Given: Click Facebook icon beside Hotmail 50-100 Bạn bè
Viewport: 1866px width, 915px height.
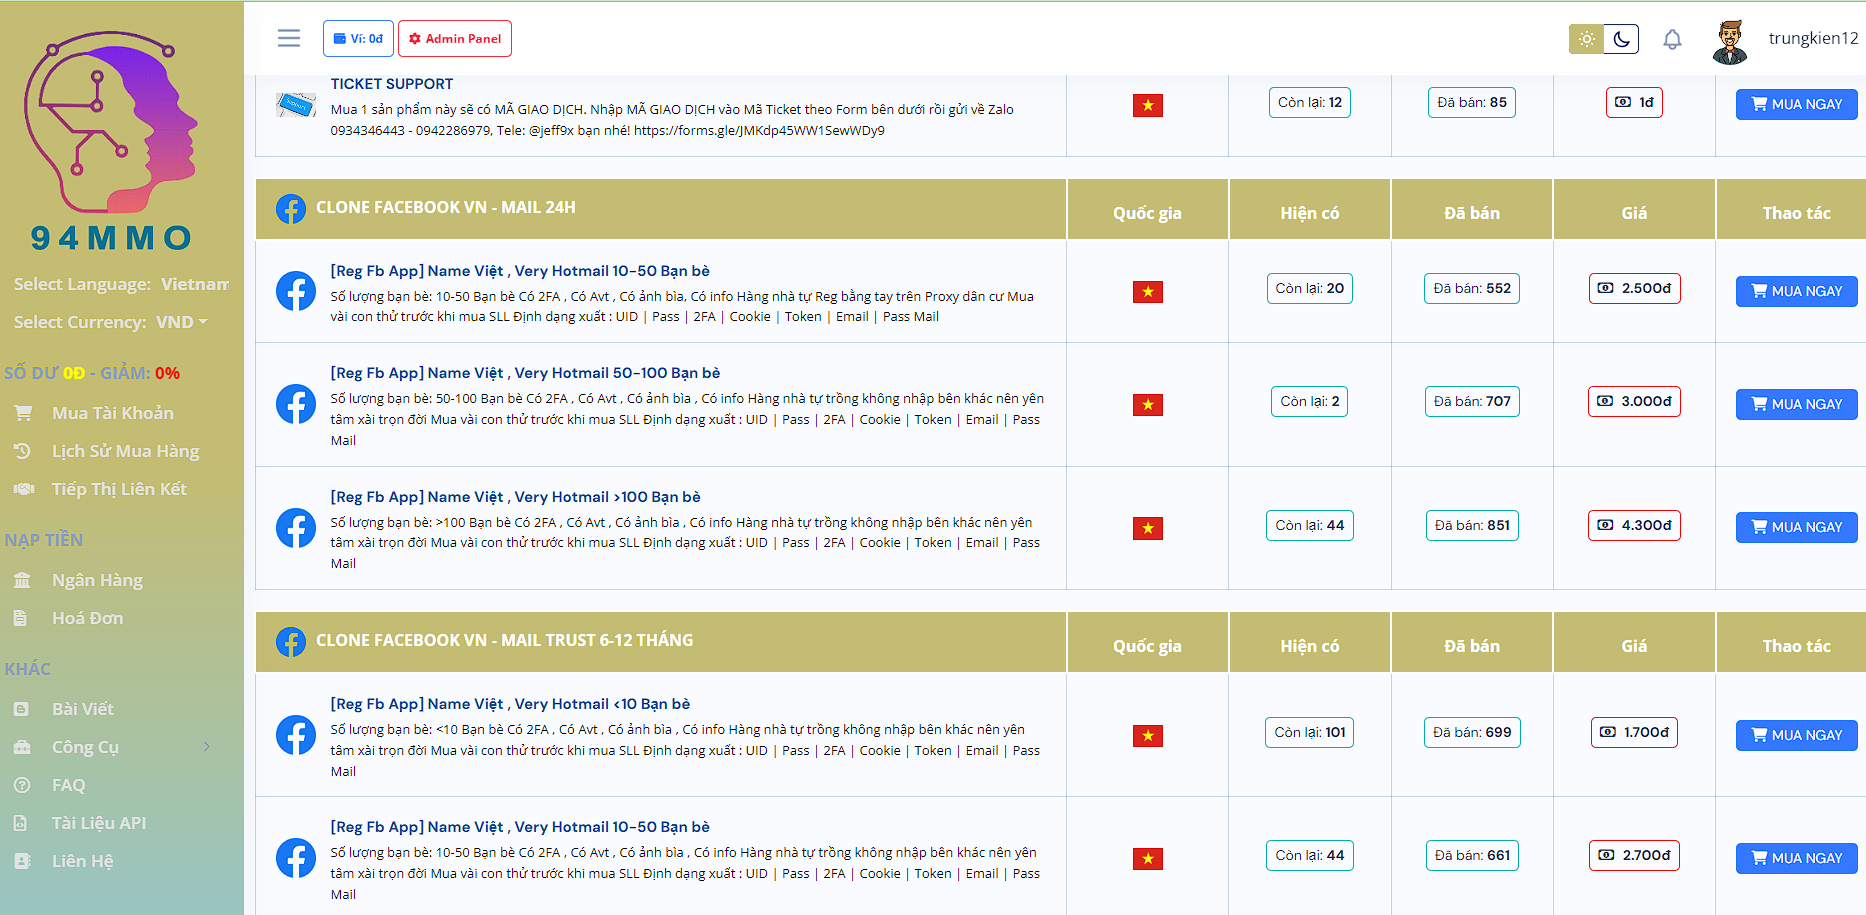Looking at the screenshot, I should click(x=296, y=404).
